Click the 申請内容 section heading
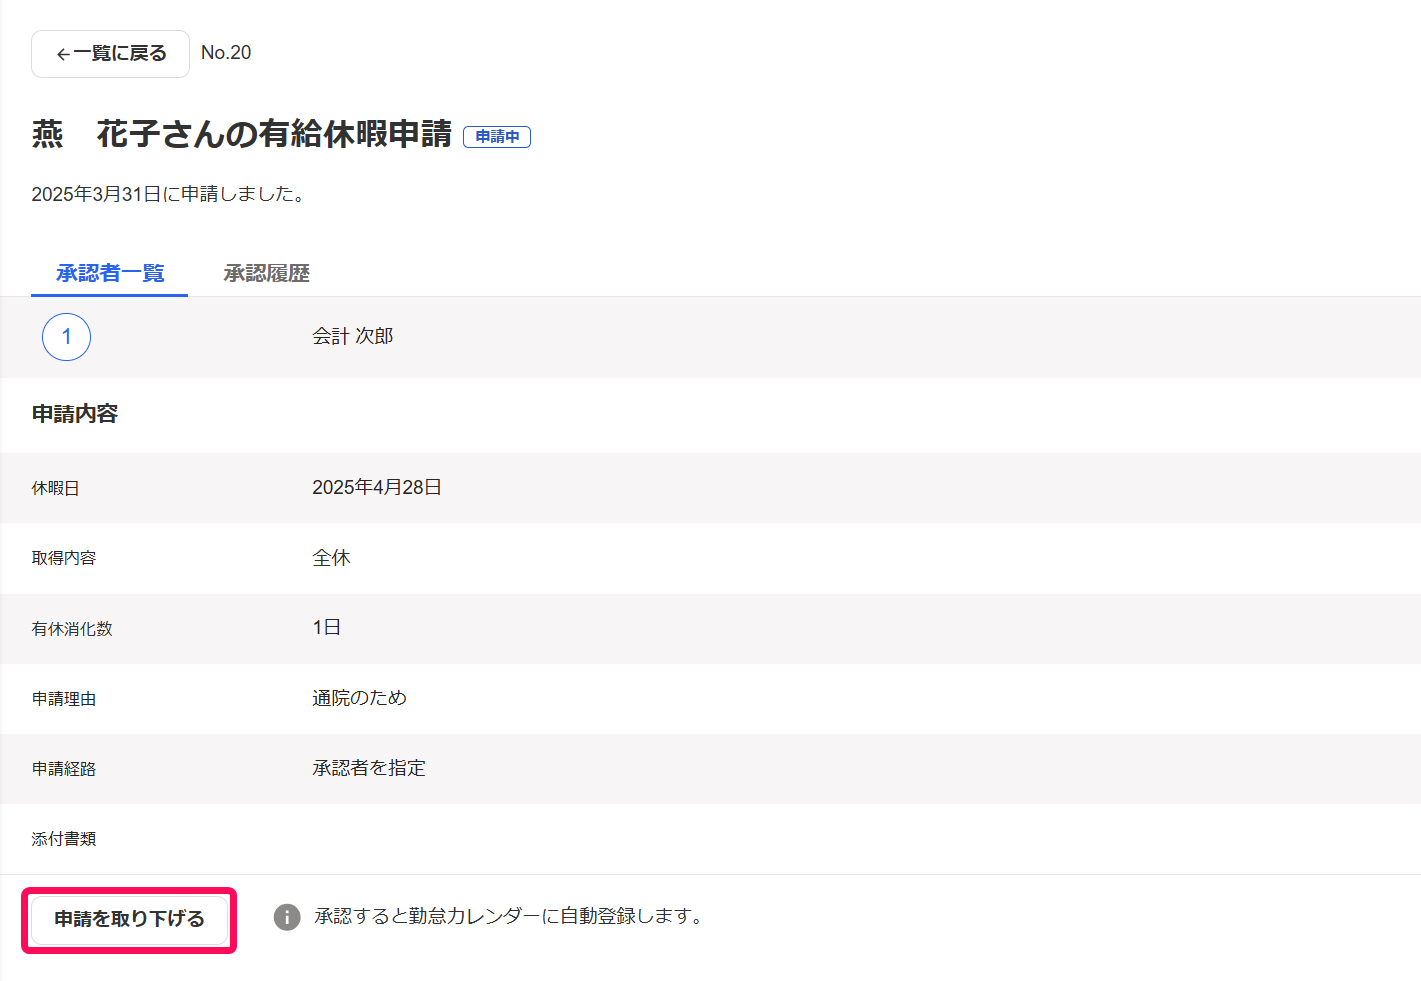The image size is (1421, 981). tap(75, 414)
